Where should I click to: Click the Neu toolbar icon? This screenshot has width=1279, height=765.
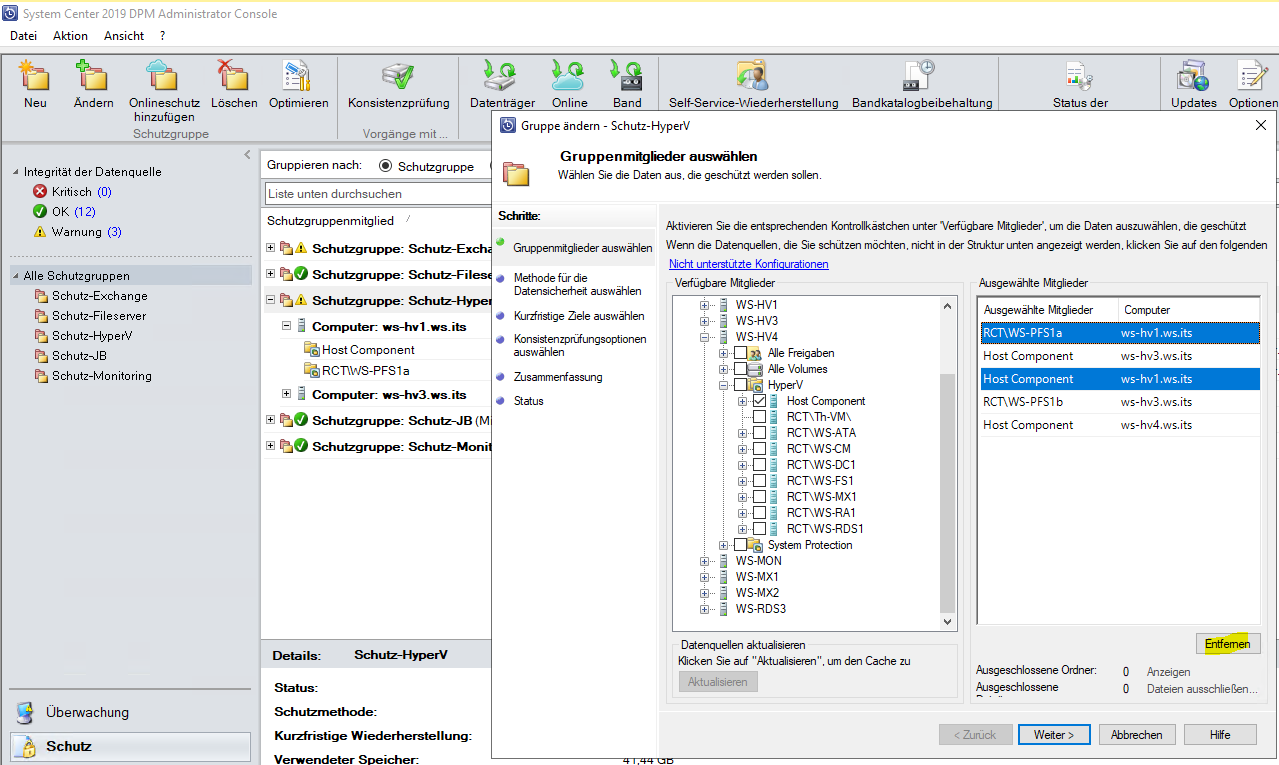coord(35,77)
